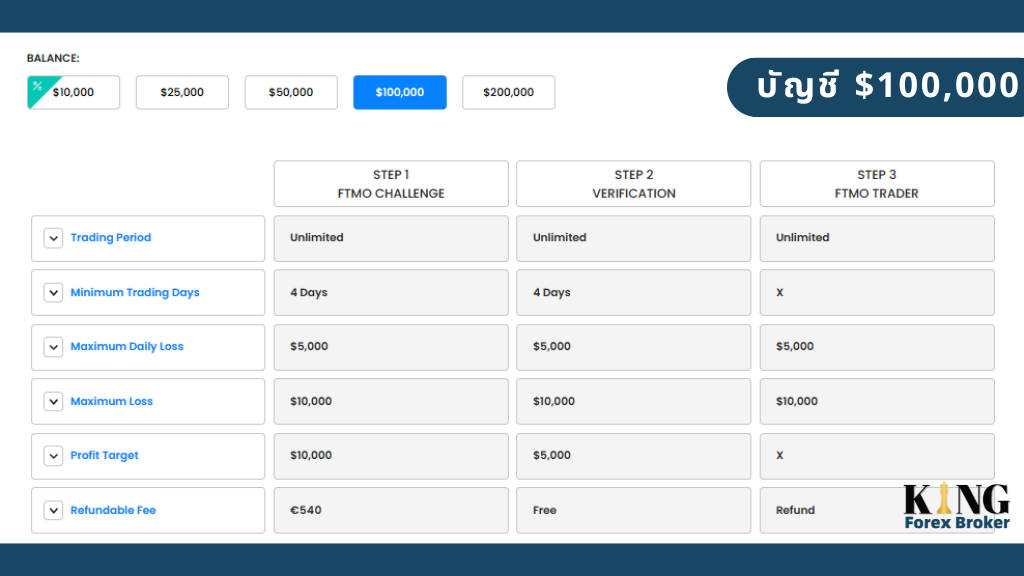Click Step 2 Profit Target $5,000 value

(552, 455)
